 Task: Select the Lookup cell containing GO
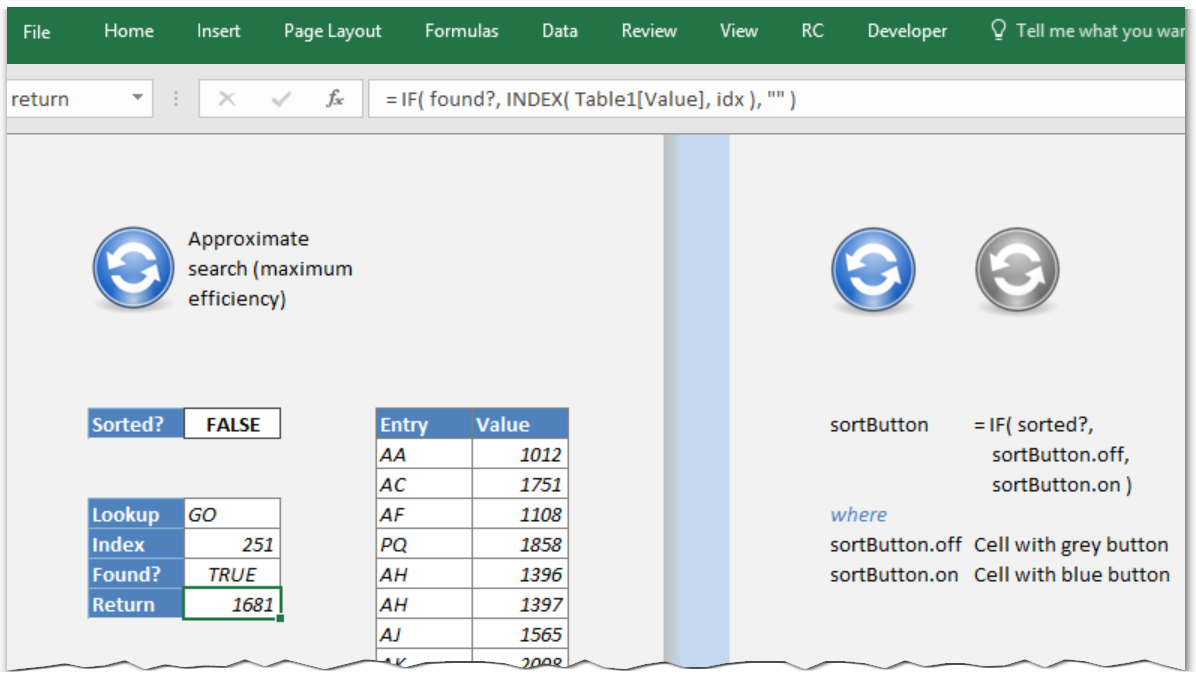tap(232, 513)
